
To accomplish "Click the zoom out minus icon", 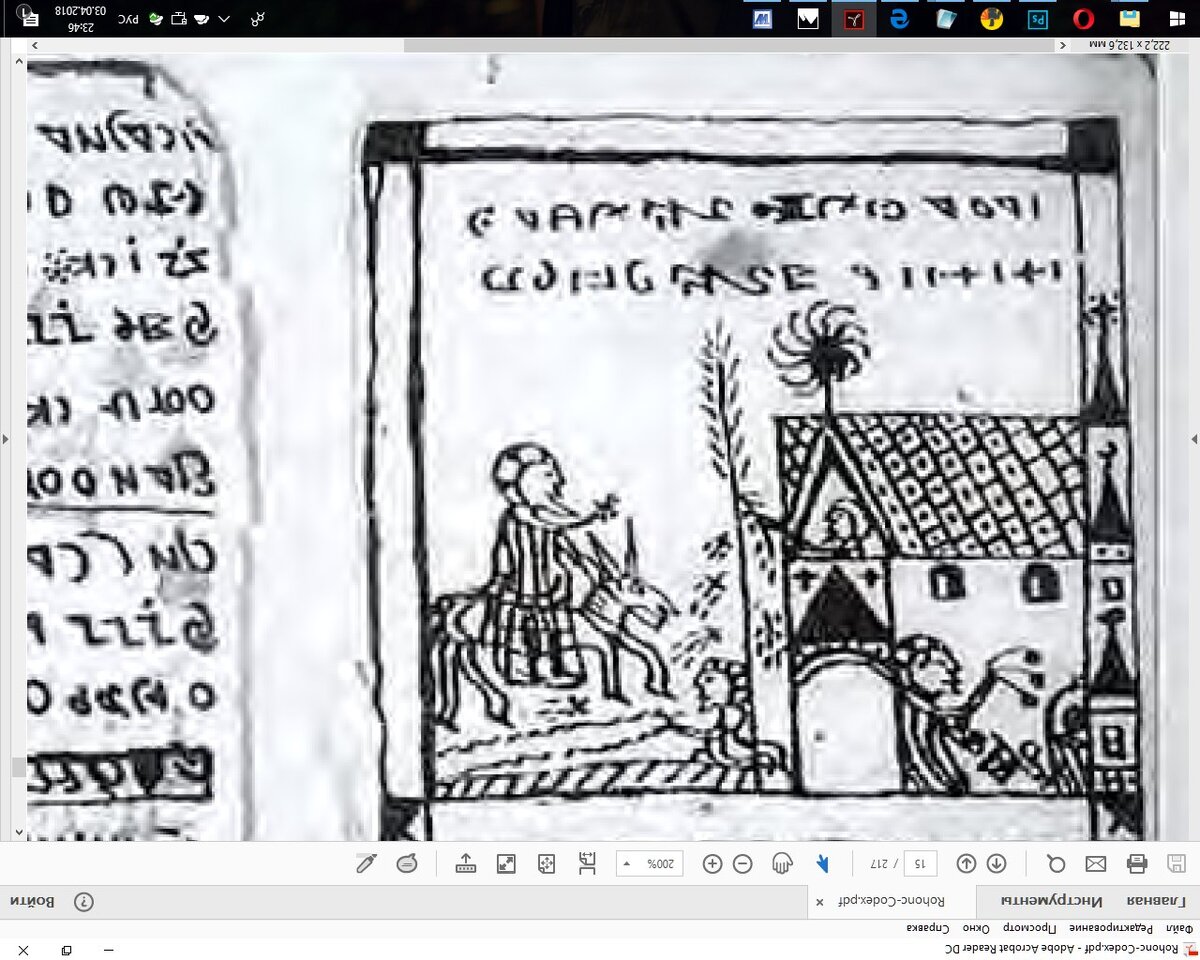I will 742,863.
